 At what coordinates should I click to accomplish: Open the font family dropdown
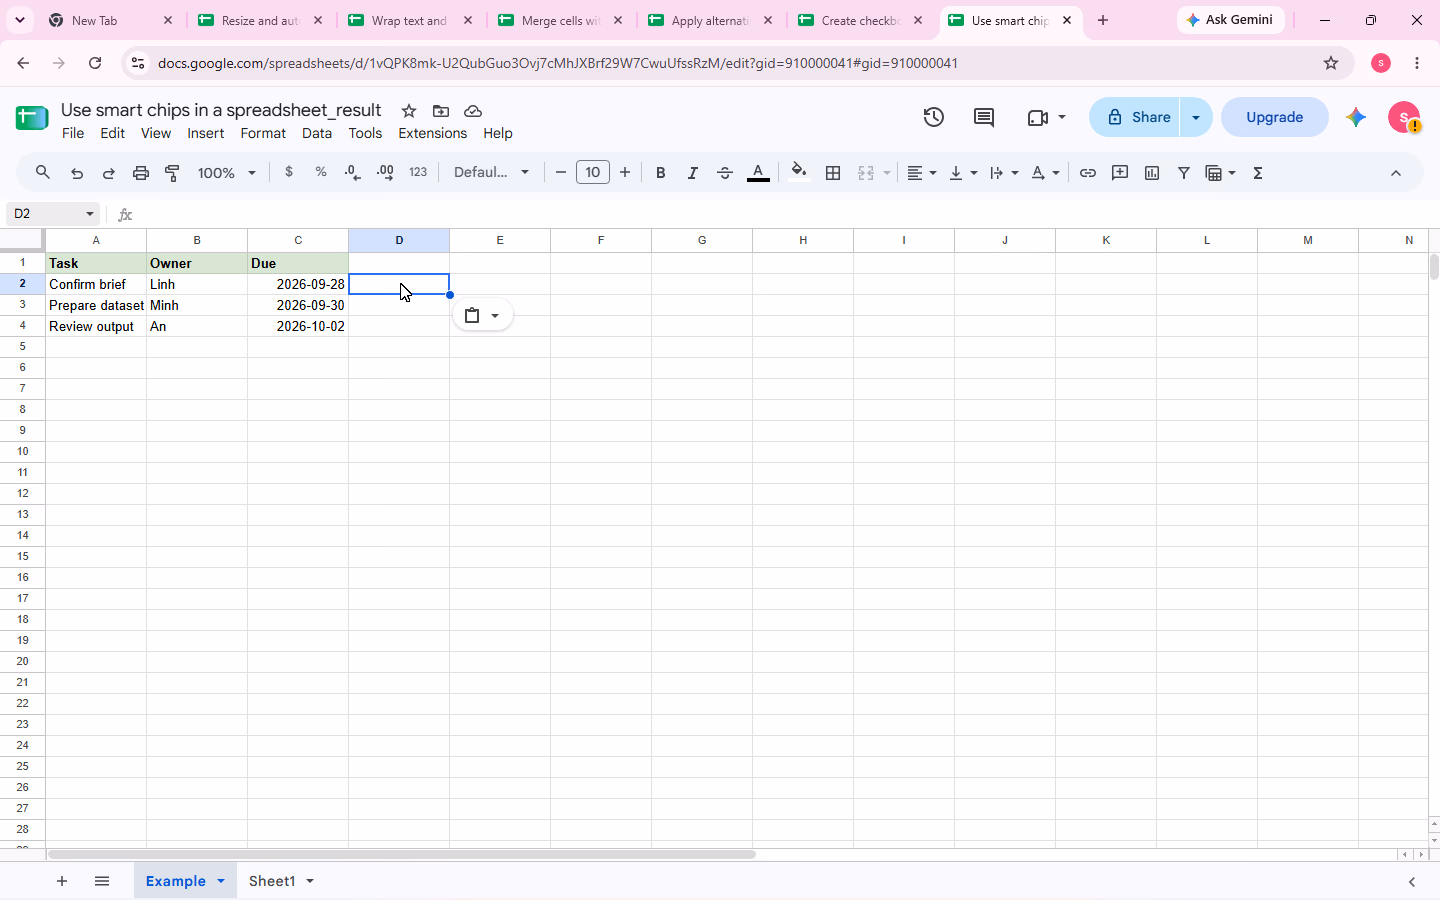pos(492,172)
